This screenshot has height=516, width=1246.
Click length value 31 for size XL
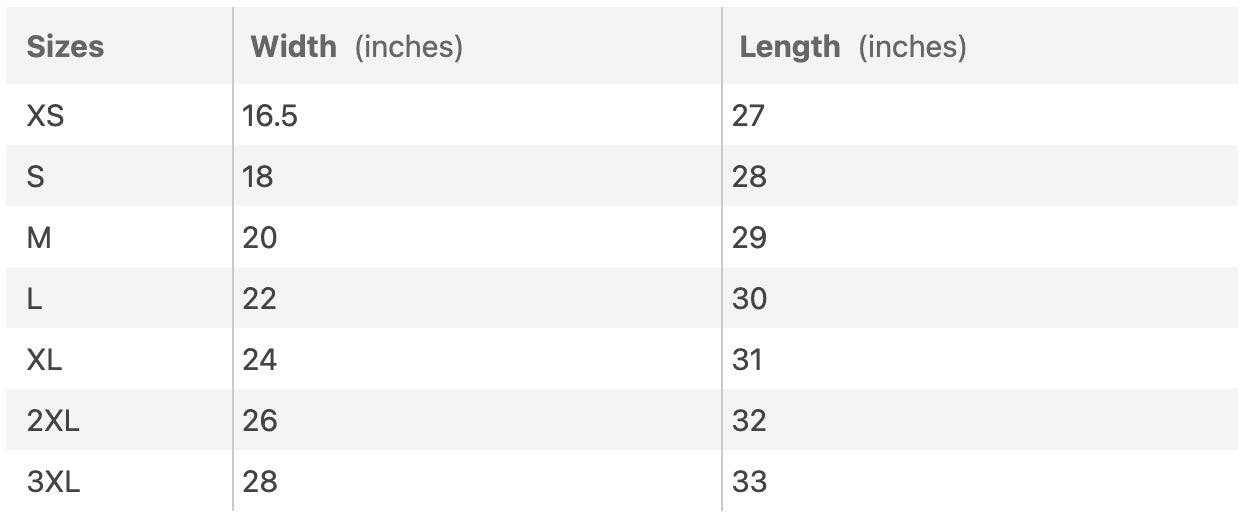[748, 360]
